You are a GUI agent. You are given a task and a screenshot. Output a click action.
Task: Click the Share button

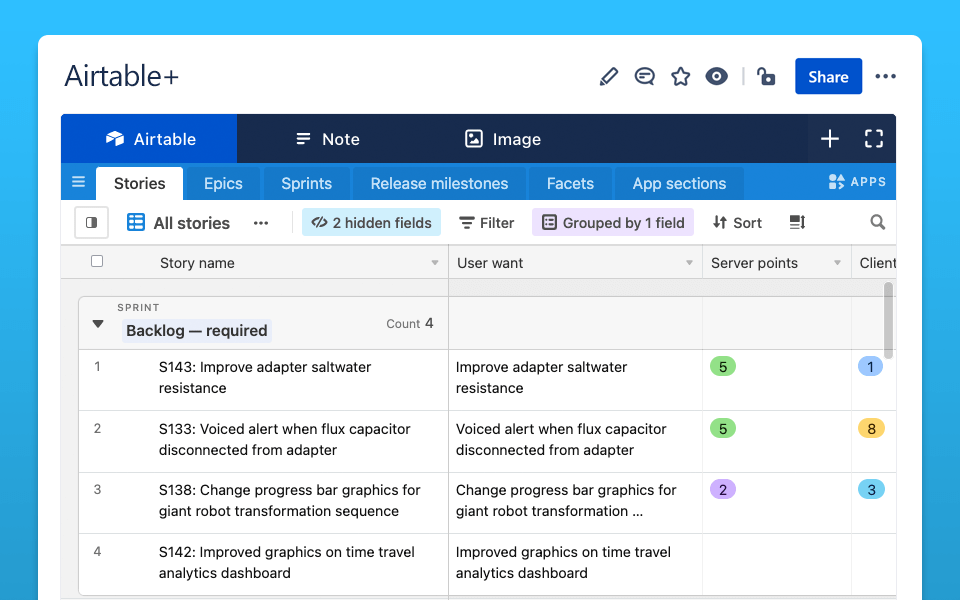pos(828,76)
